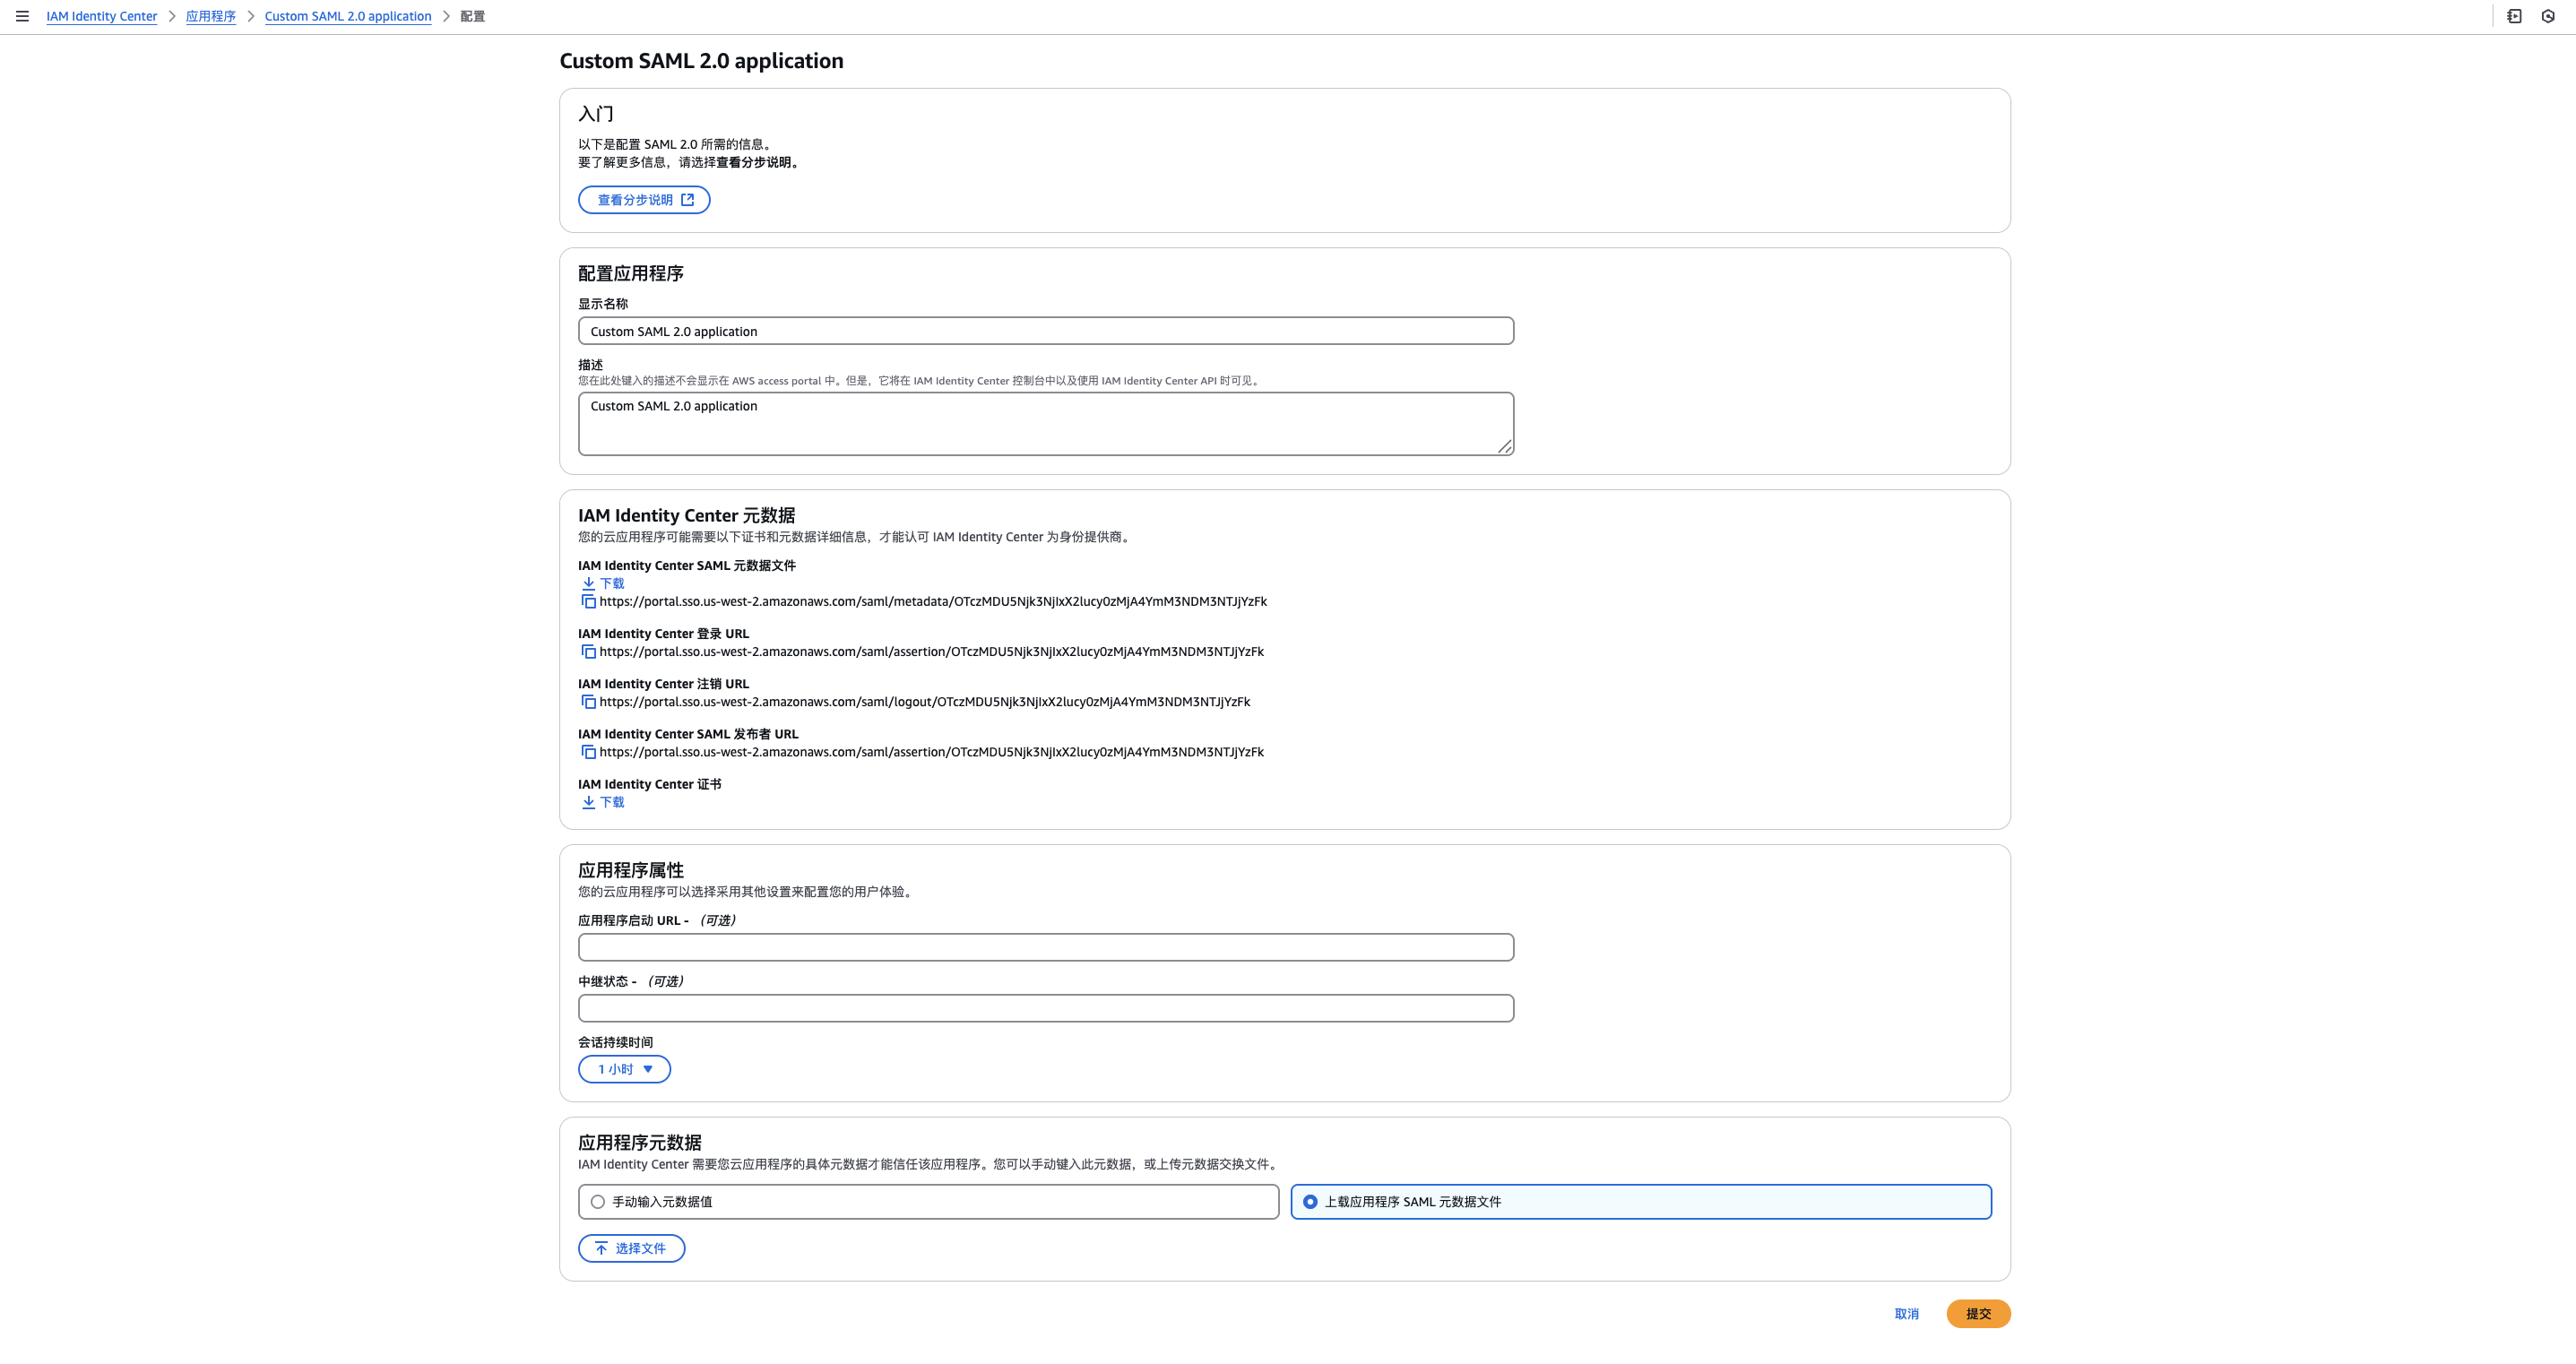Click the description textarea resize handle
The image size is (2576, 1364).
(1505, 447)
